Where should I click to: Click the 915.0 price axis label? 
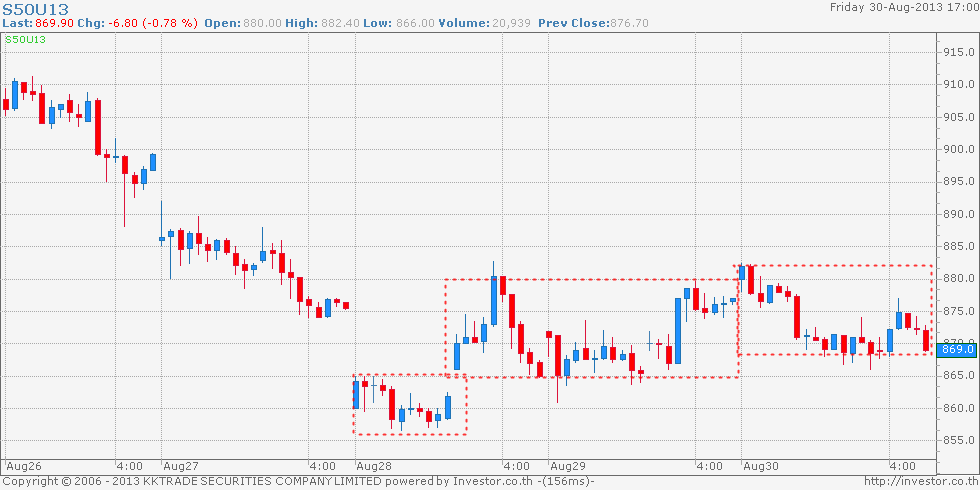pyautogui.click(x=958, y=52)
